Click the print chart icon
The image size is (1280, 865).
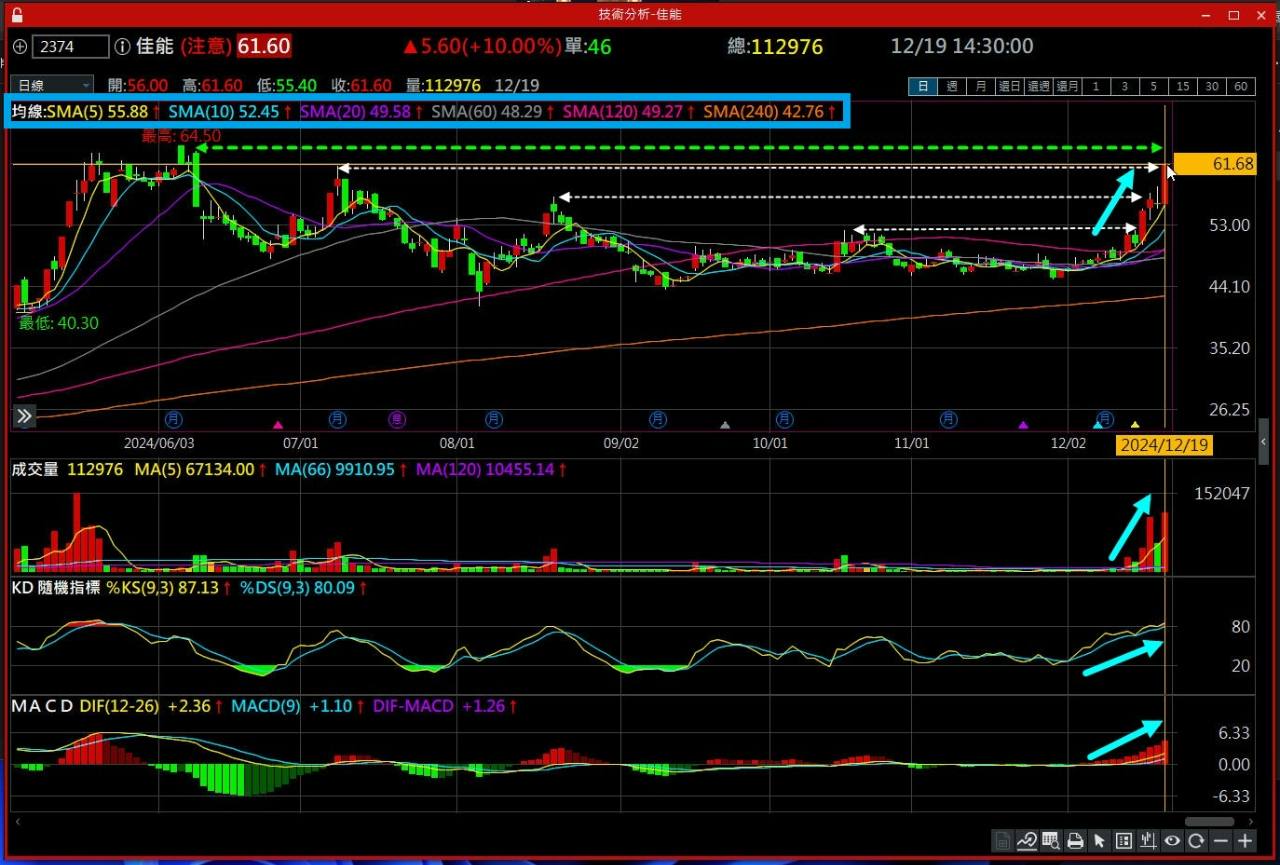tap(1075, 841)
